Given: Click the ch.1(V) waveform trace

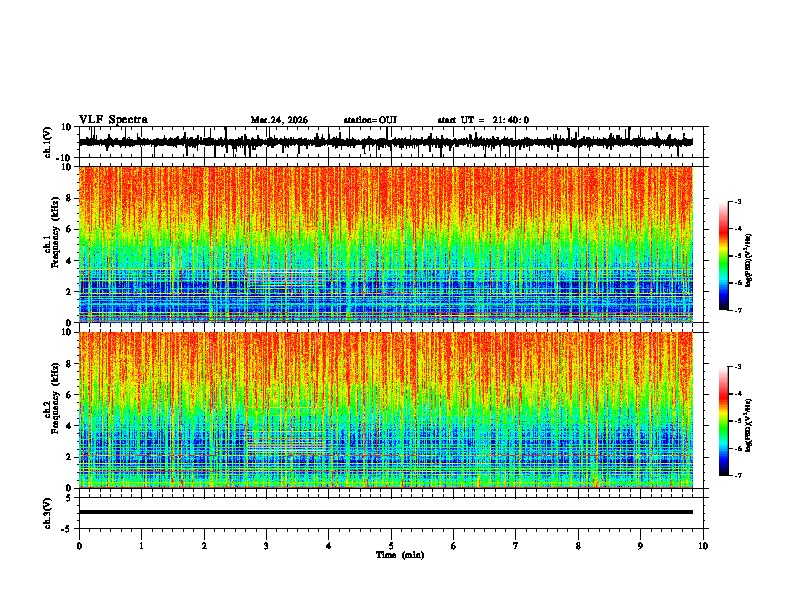Looking at the screenshot, I should click(x=386, y=142).
